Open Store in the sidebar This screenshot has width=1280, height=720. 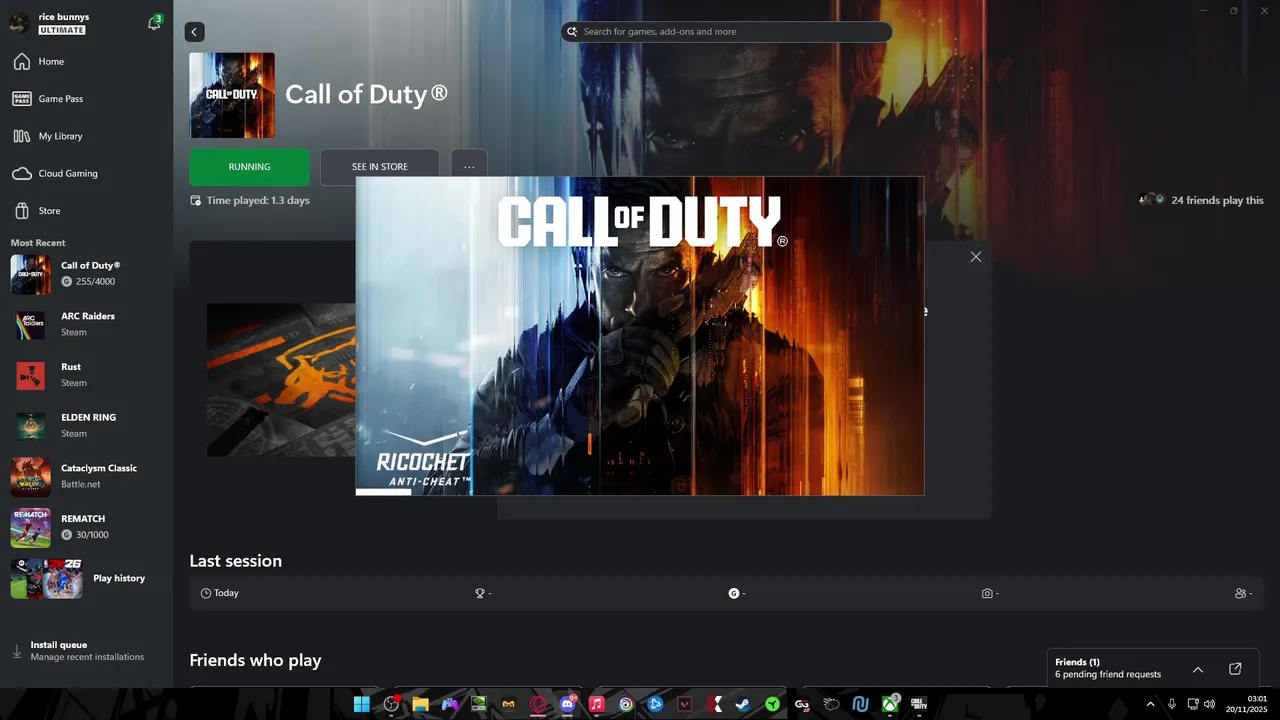pyautogui.click(x=87, y=211)
